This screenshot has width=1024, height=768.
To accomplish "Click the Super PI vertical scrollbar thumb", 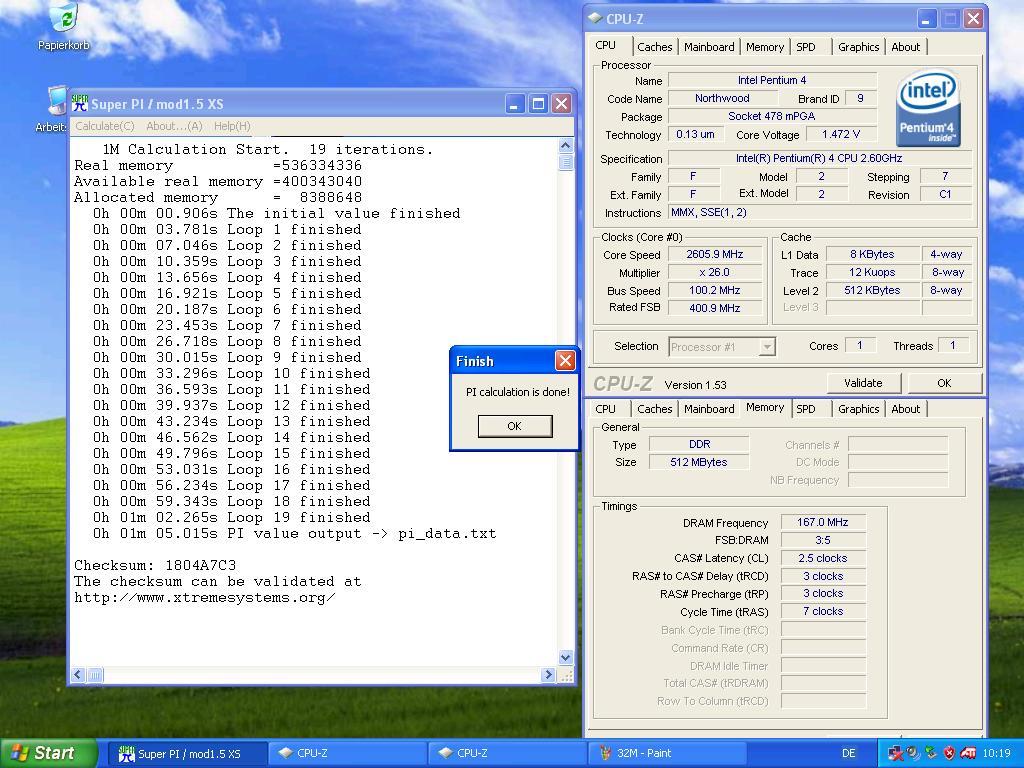I will click(566, 162).
